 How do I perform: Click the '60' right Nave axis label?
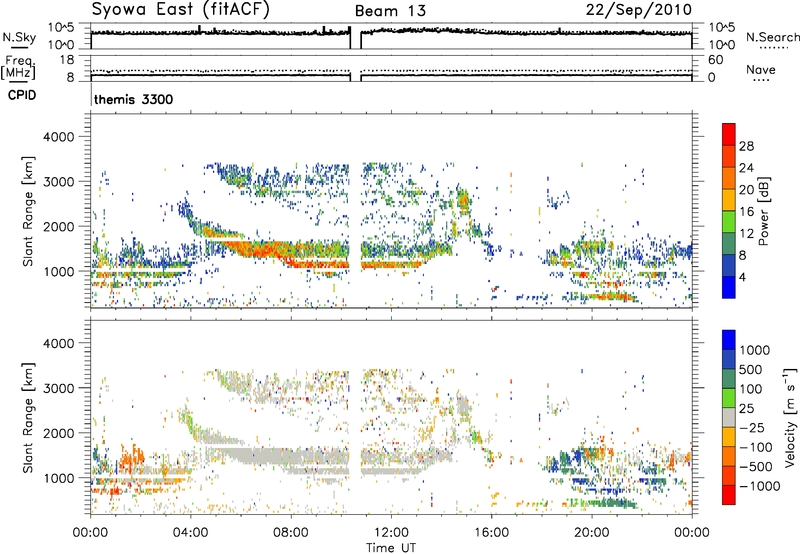point(715,60)
